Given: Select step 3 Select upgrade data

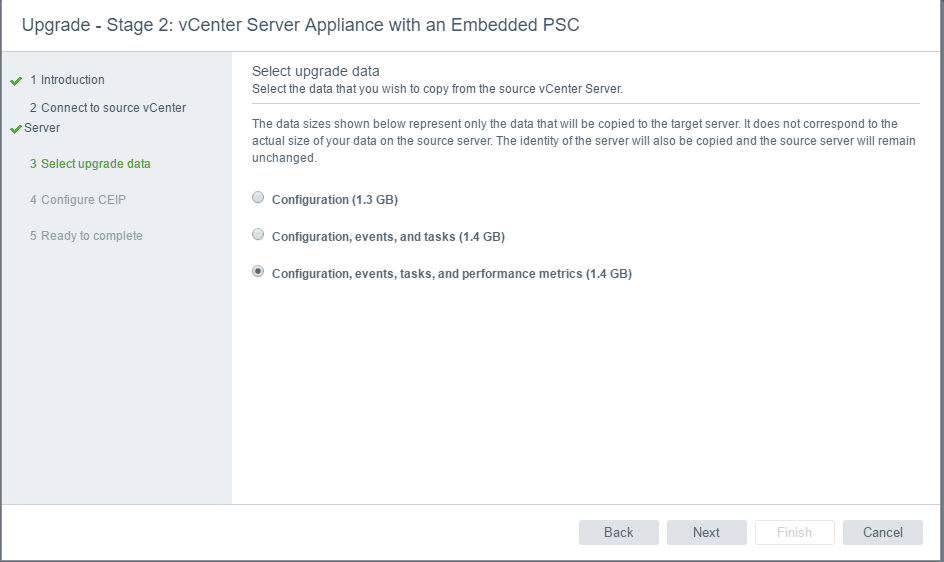Looking at the screenshot, I should tap(96, 164).
